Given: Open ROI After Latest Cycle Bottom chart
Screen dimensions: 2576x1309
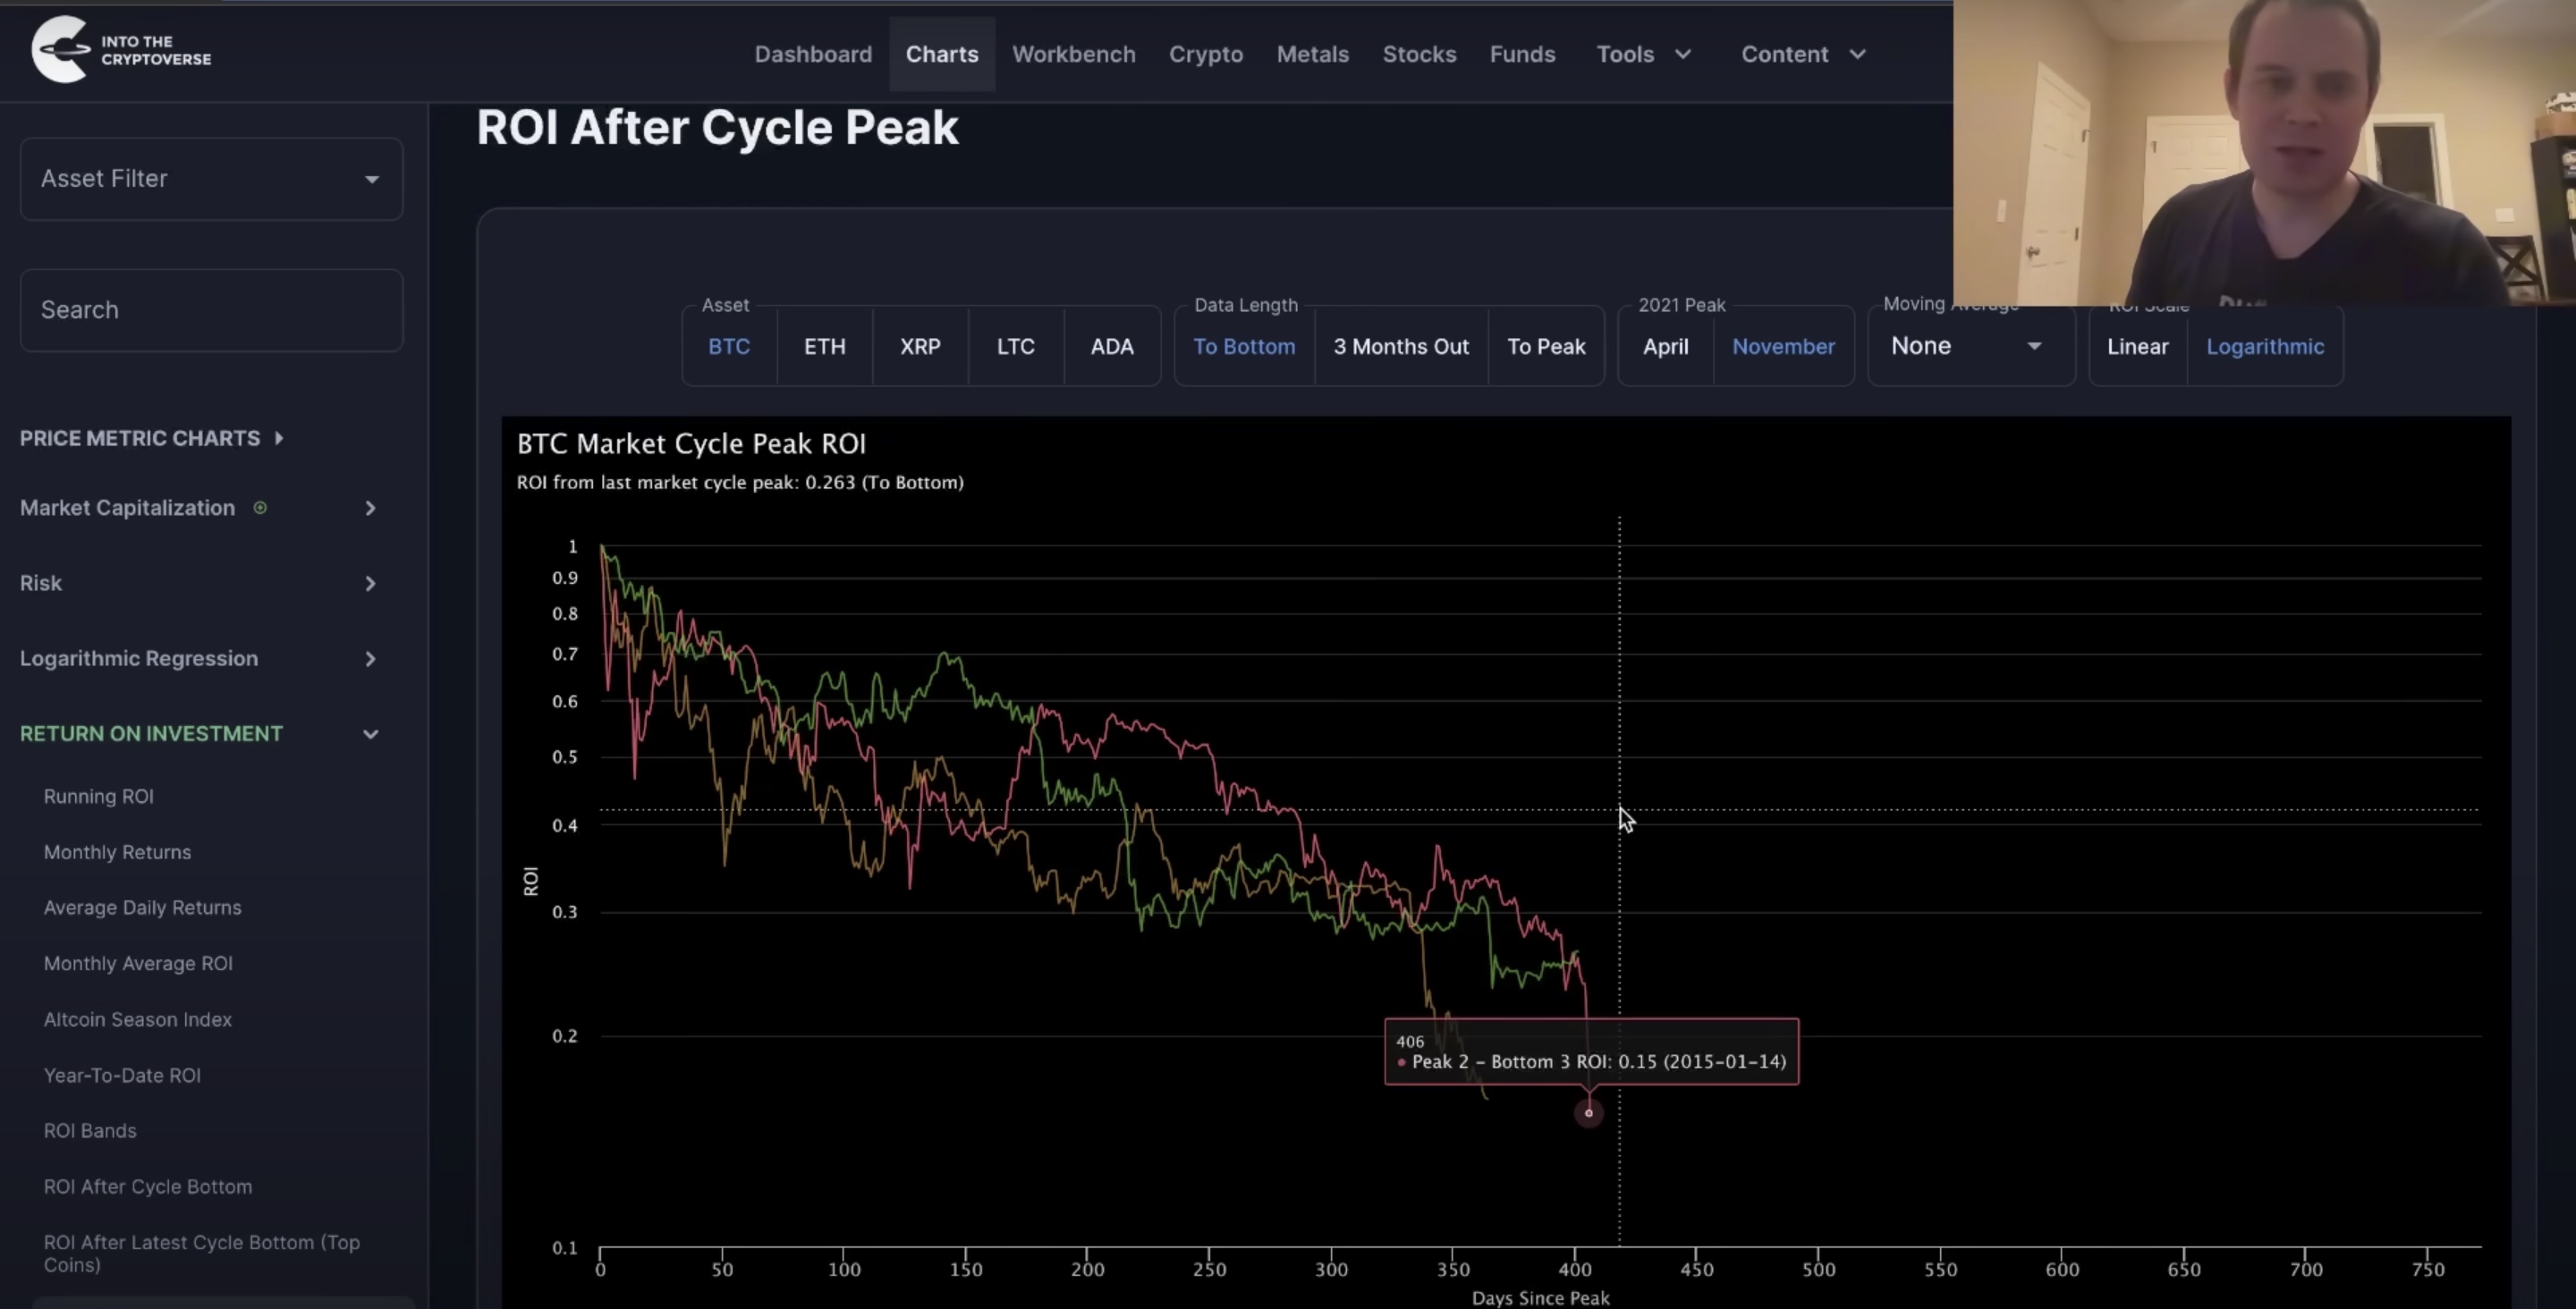Looking at the screenshot, I should point(201,1253).
